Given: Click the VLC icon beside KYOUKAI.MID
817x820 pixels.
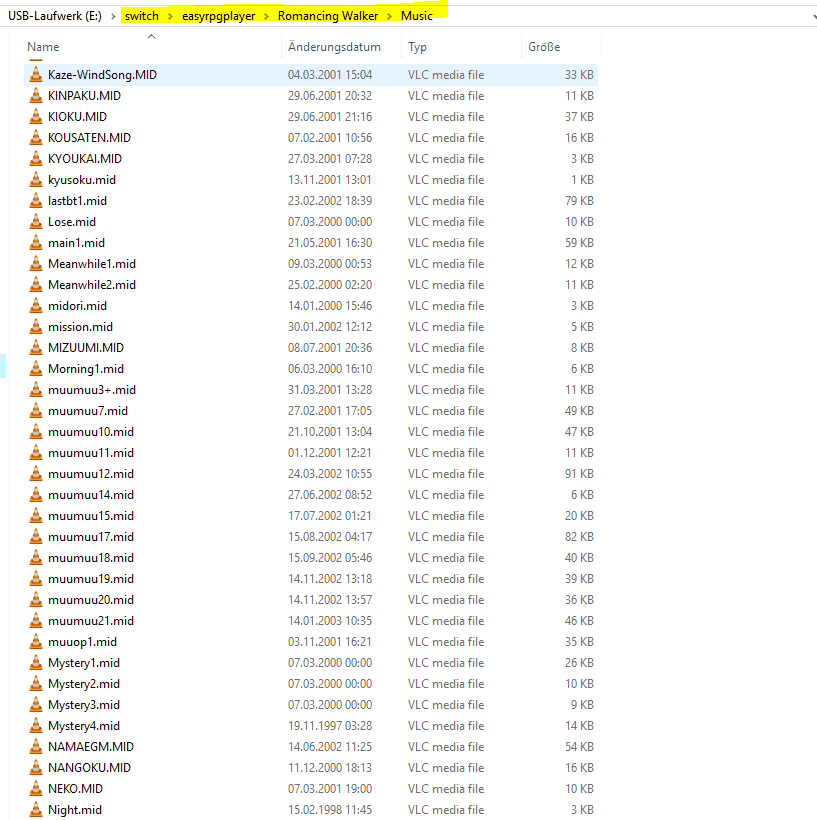Looking at the screenshot, I should [x=36, y=158].
